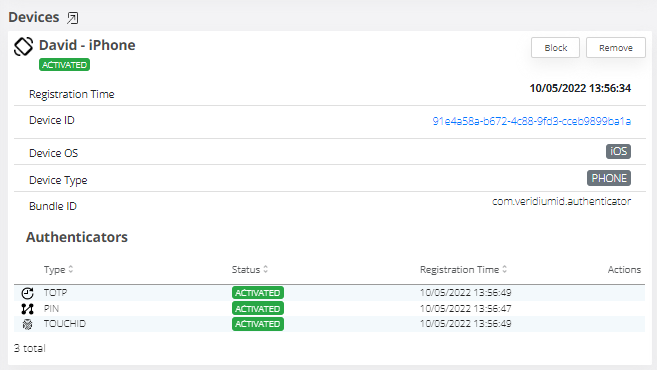Viewport: 657px width, 370px height.
Task: Select the TOTP authenticator row
Action: (x=329, y=293)
